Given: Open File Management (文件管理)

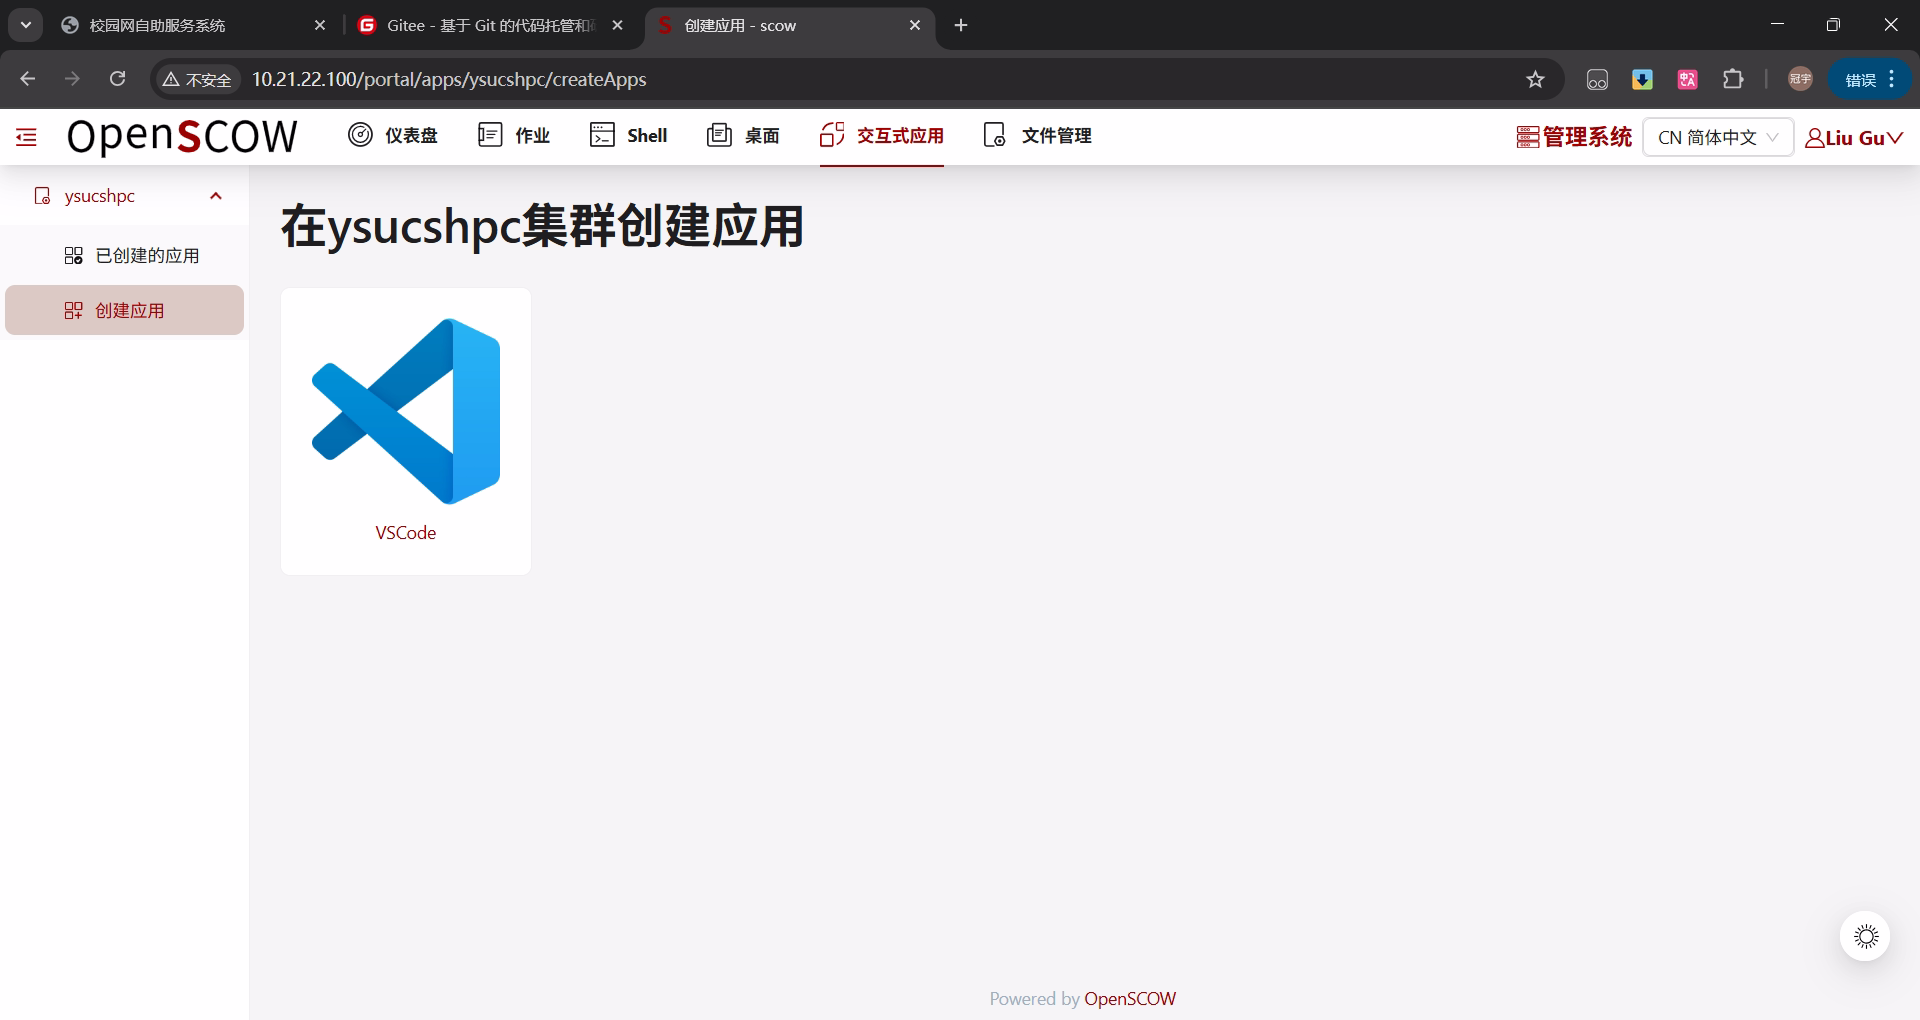Looking at the screenshot, I should pyautogui.click(x=1038, y=135).
